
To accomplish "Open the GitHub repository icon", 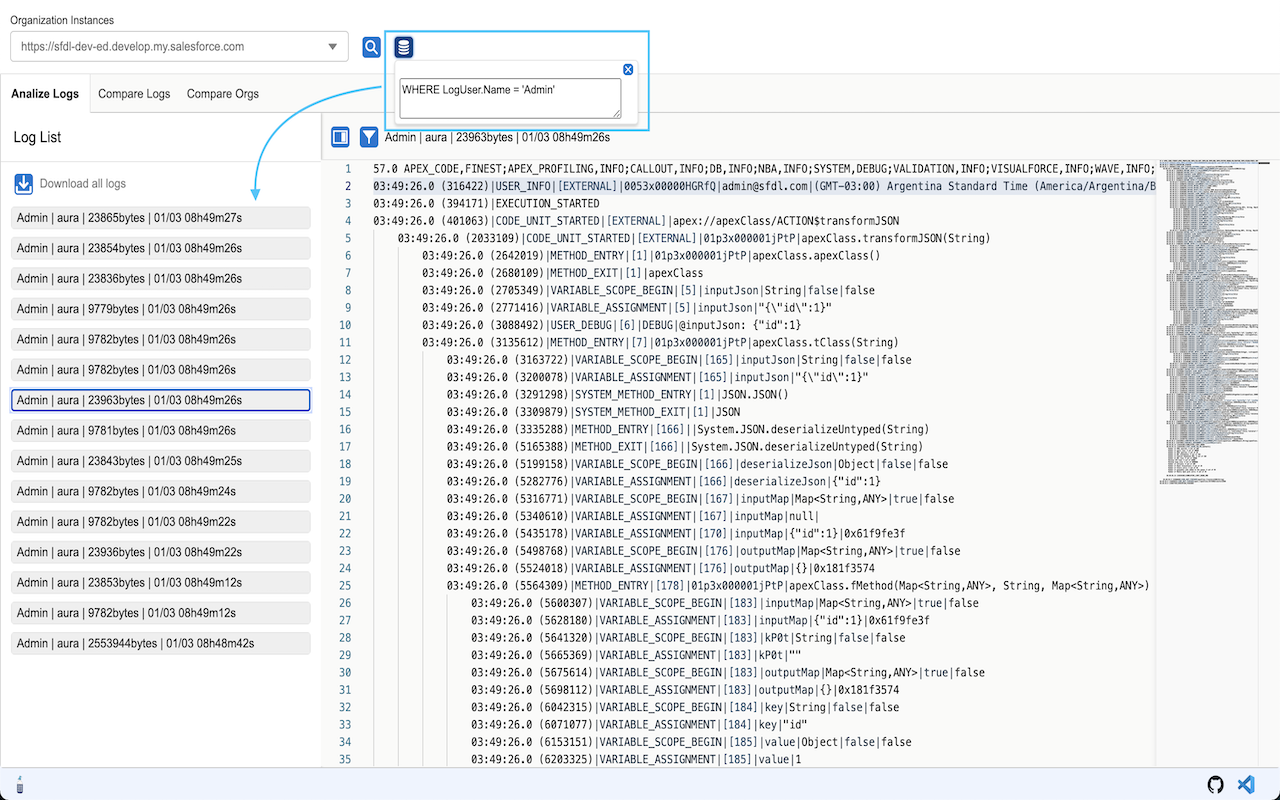I will click(x=1216, y=785).
